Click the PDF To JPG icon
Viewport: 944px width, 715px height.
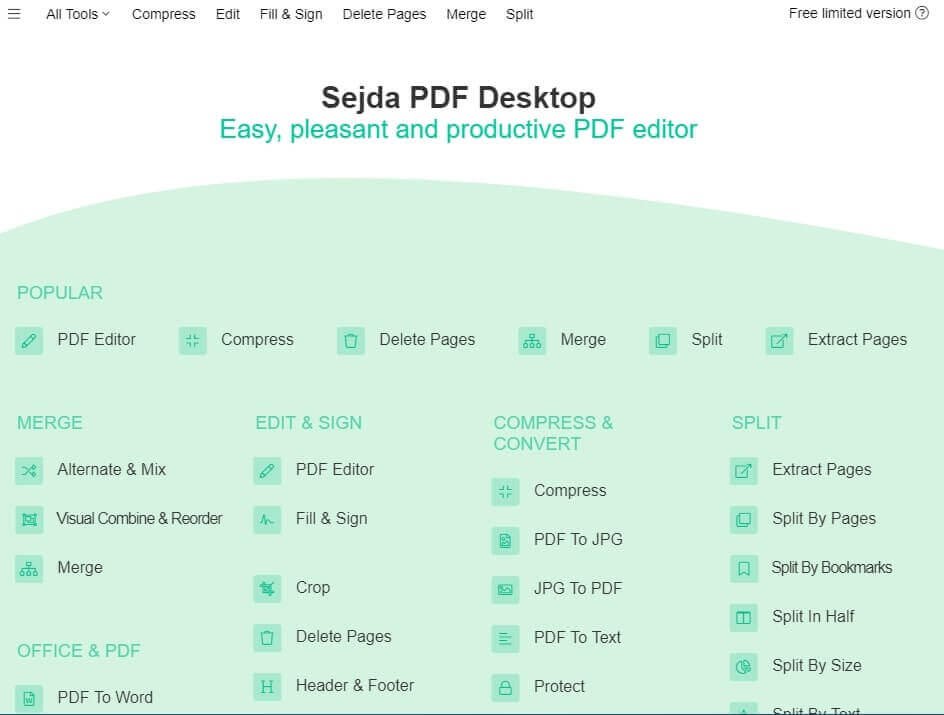click(506, 540)
